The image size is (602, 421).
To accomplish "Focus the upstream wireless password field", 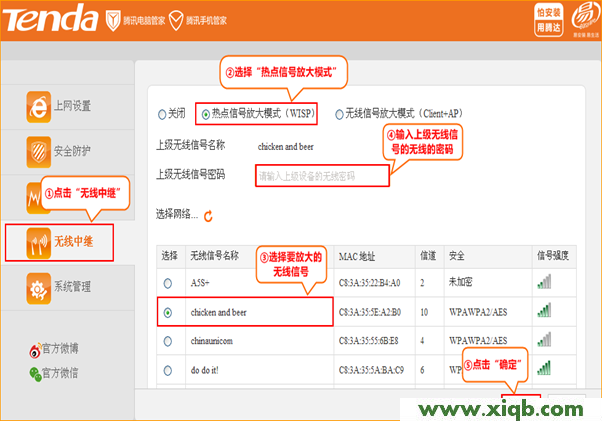I will click(x=322, y=176).
